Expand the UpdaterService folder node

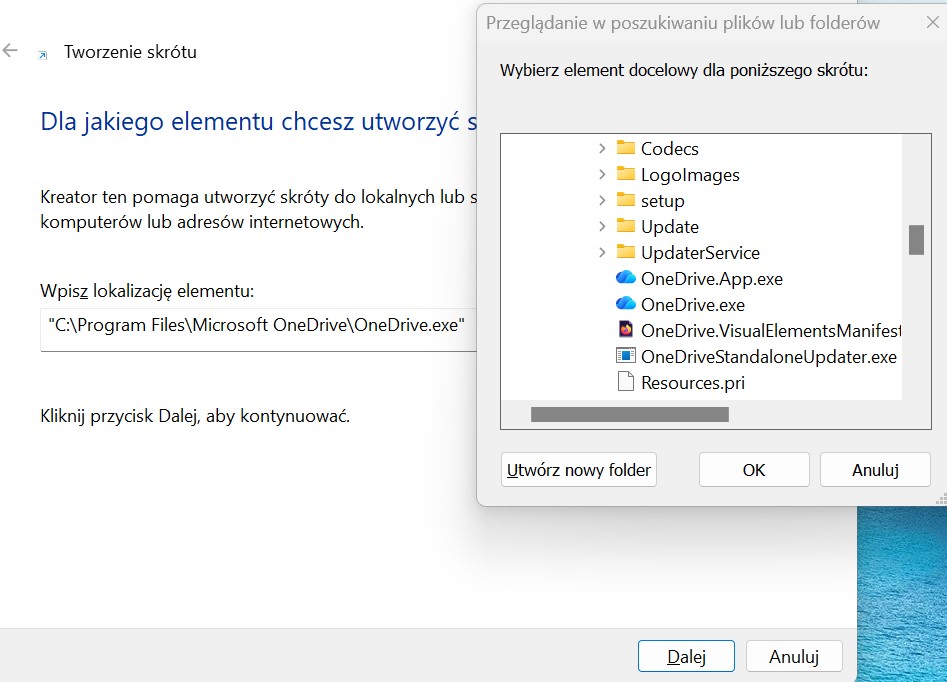[x=602, y=252]
